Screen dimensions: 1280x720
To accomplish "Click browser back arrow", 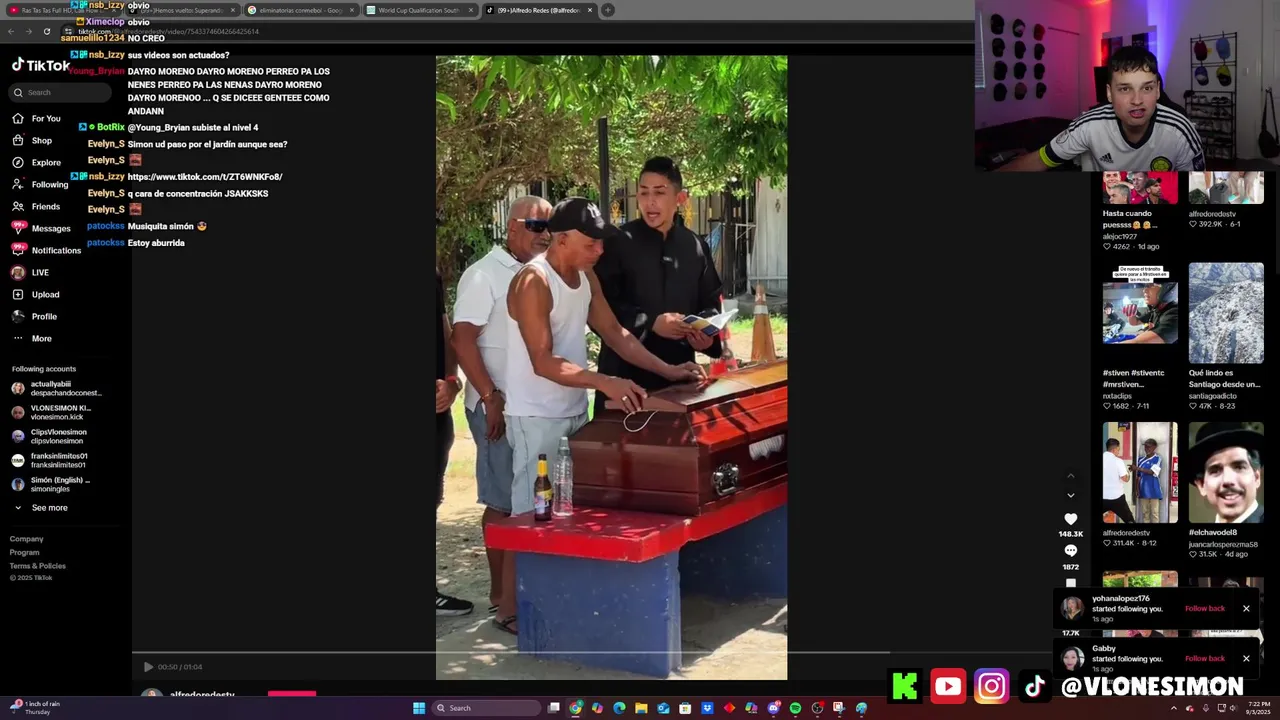I will pyautogui.click(x=11, y=31).
